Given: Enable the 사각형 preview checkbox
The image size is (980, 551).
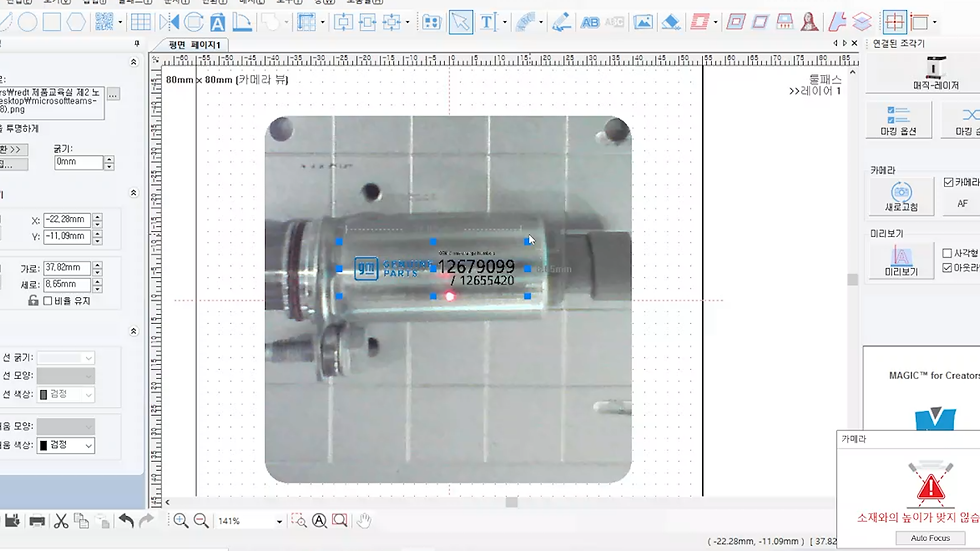Looking at the screenshot, I should click(x=947, y=253).
